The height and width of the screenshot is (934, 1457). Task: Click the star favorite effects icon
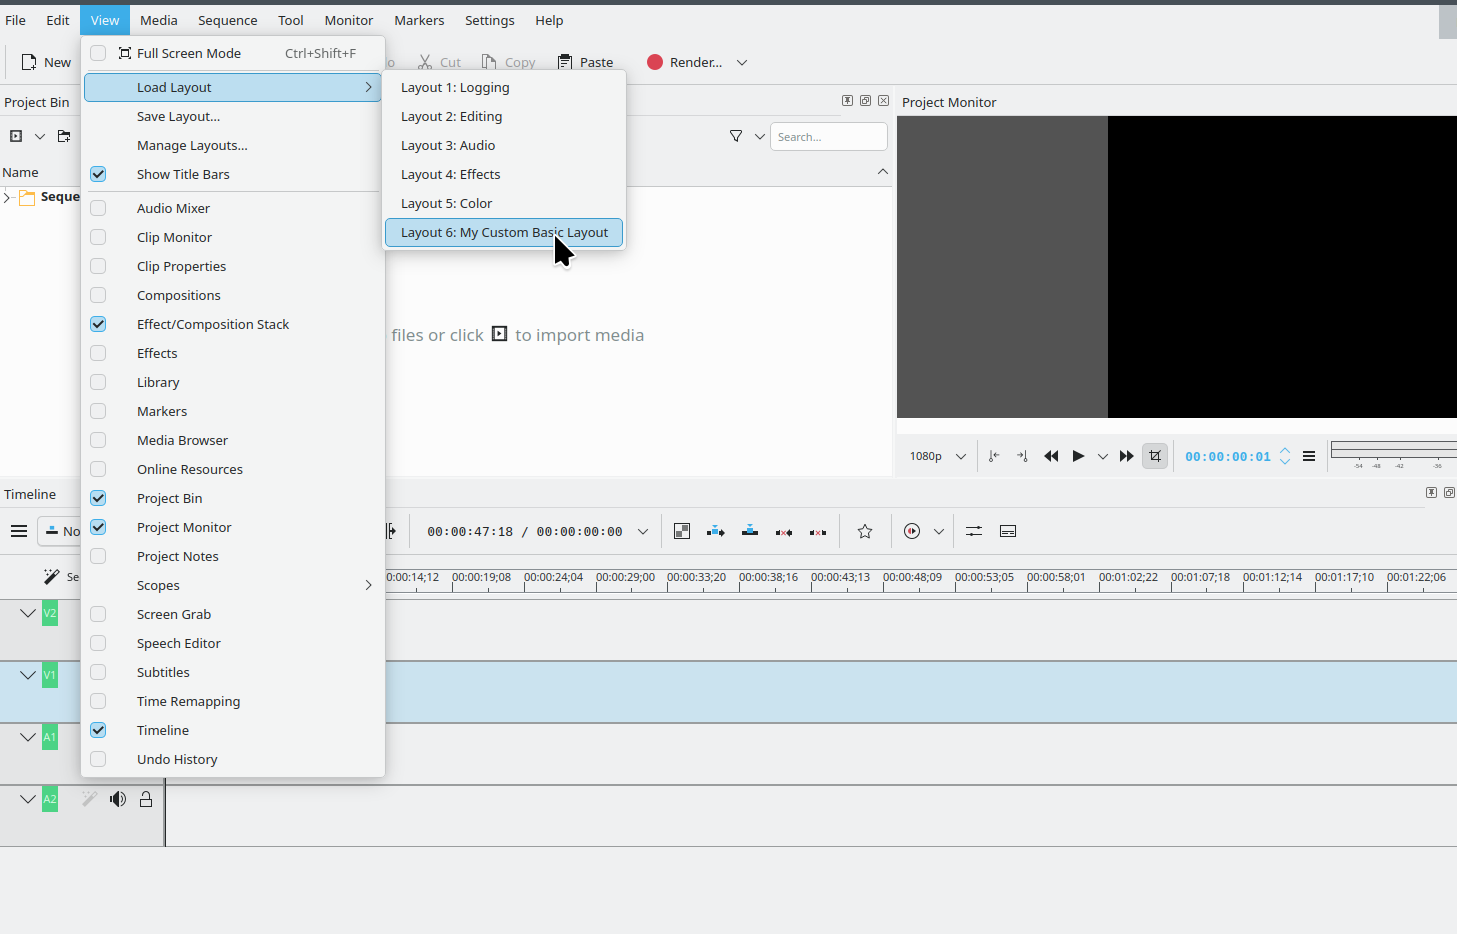pos(865,531)
